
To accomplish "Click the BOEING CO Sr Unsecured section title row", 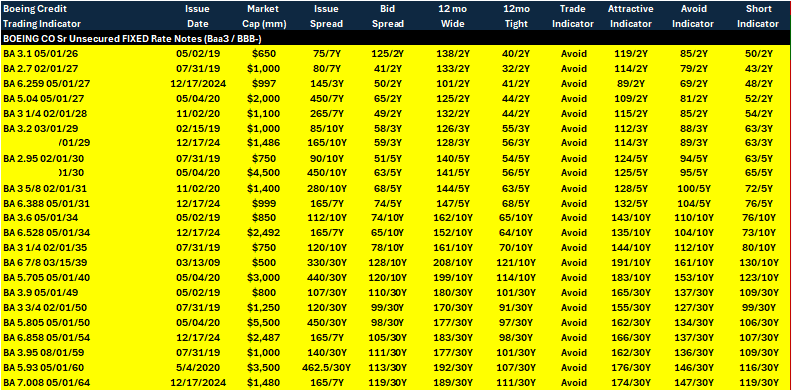I will click(x=396, y=38).
